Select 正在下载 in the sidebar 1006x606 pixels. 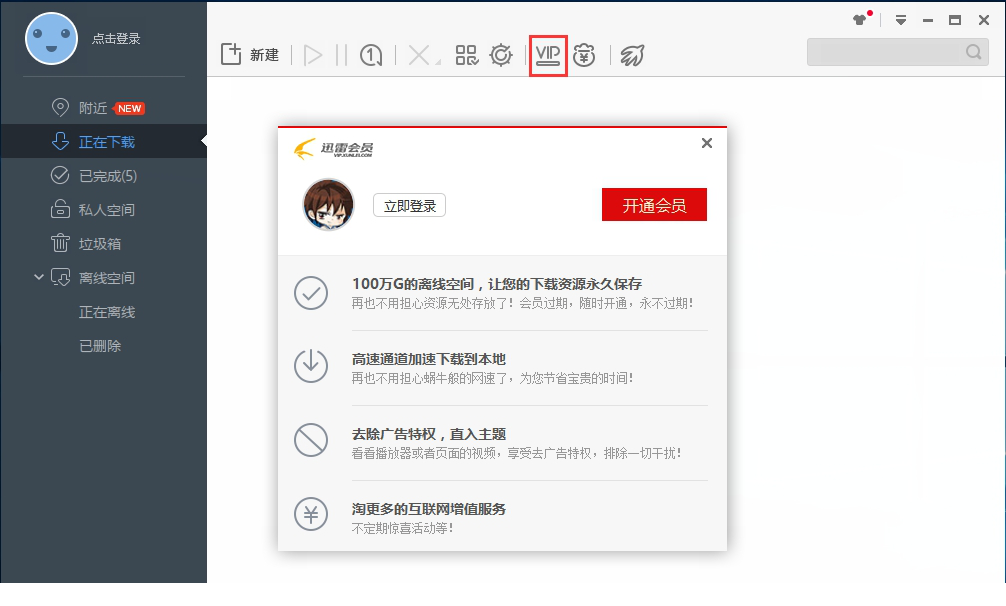103,142
